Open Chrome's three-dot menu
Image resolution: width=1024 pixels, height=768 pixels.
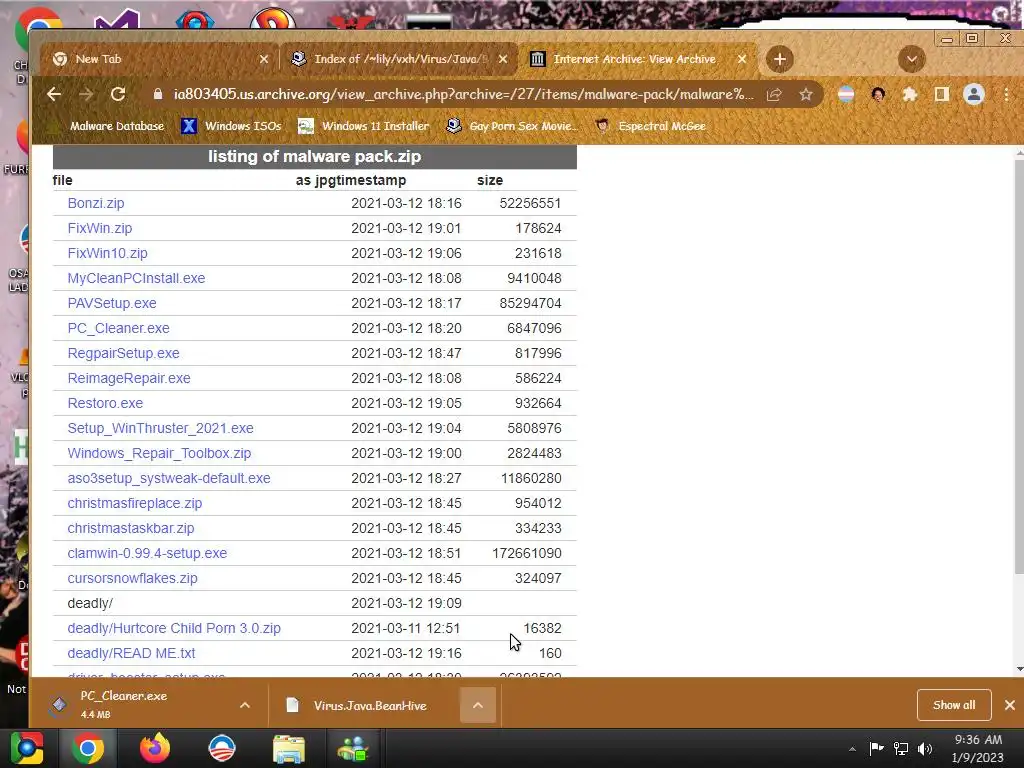tap(1006, 94)
